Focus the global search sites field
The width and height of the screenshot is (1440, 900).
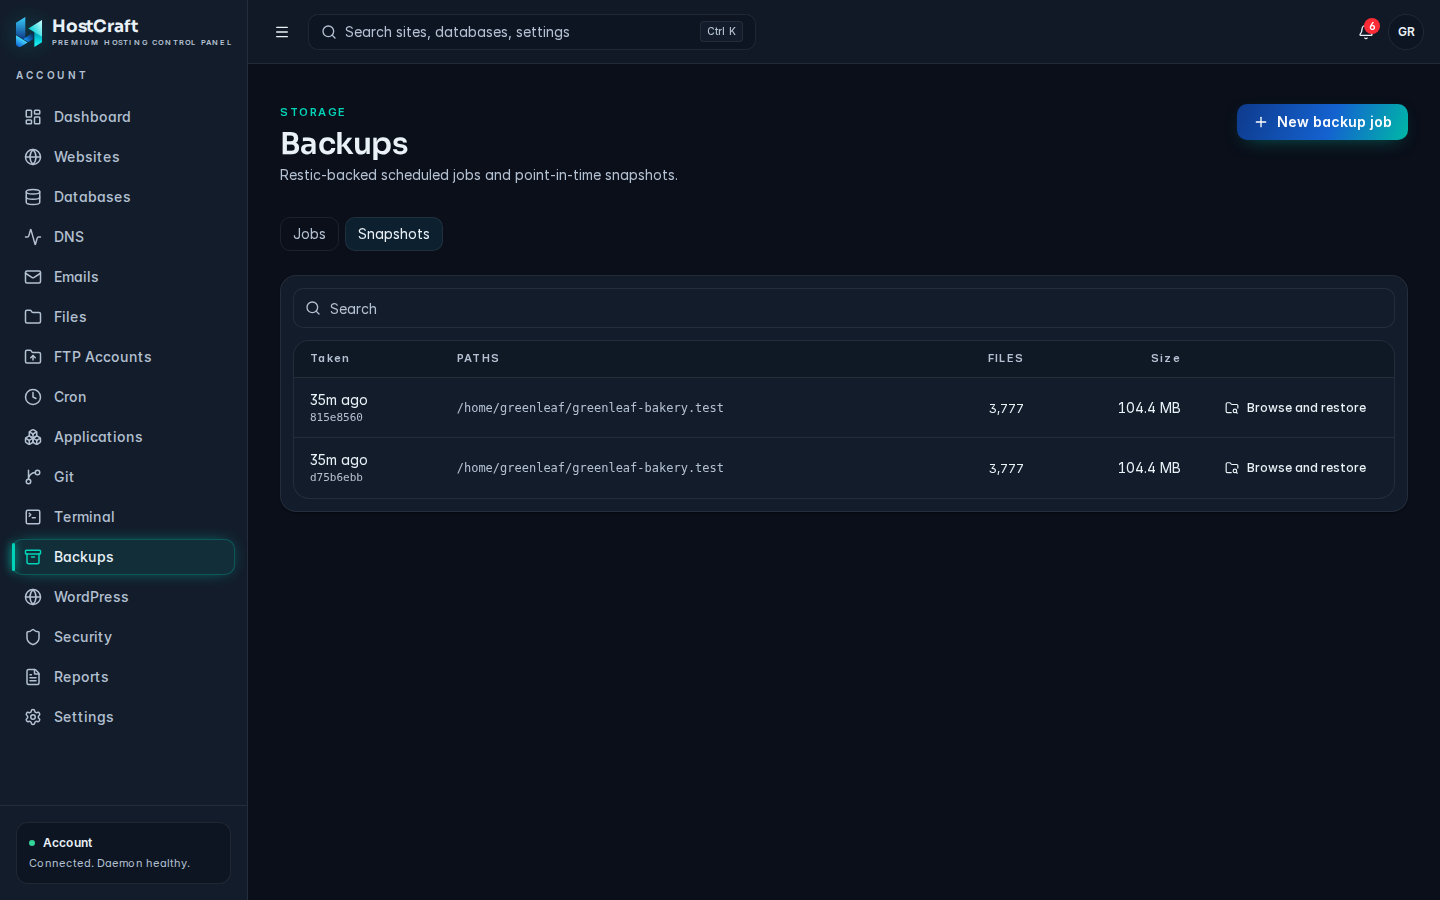pyautogui.click(x=531, y=32)
